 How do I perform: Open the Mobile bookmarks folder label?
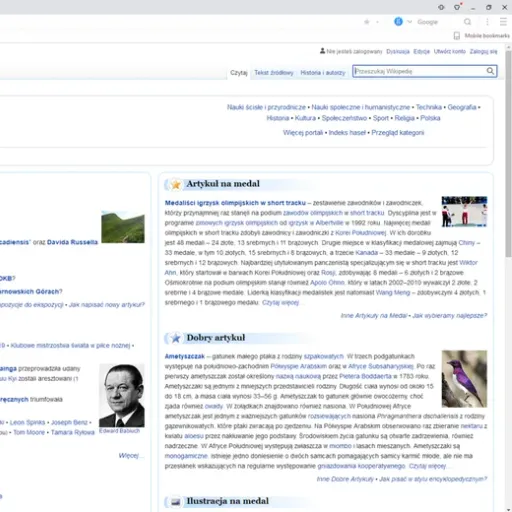click(487, 36)
